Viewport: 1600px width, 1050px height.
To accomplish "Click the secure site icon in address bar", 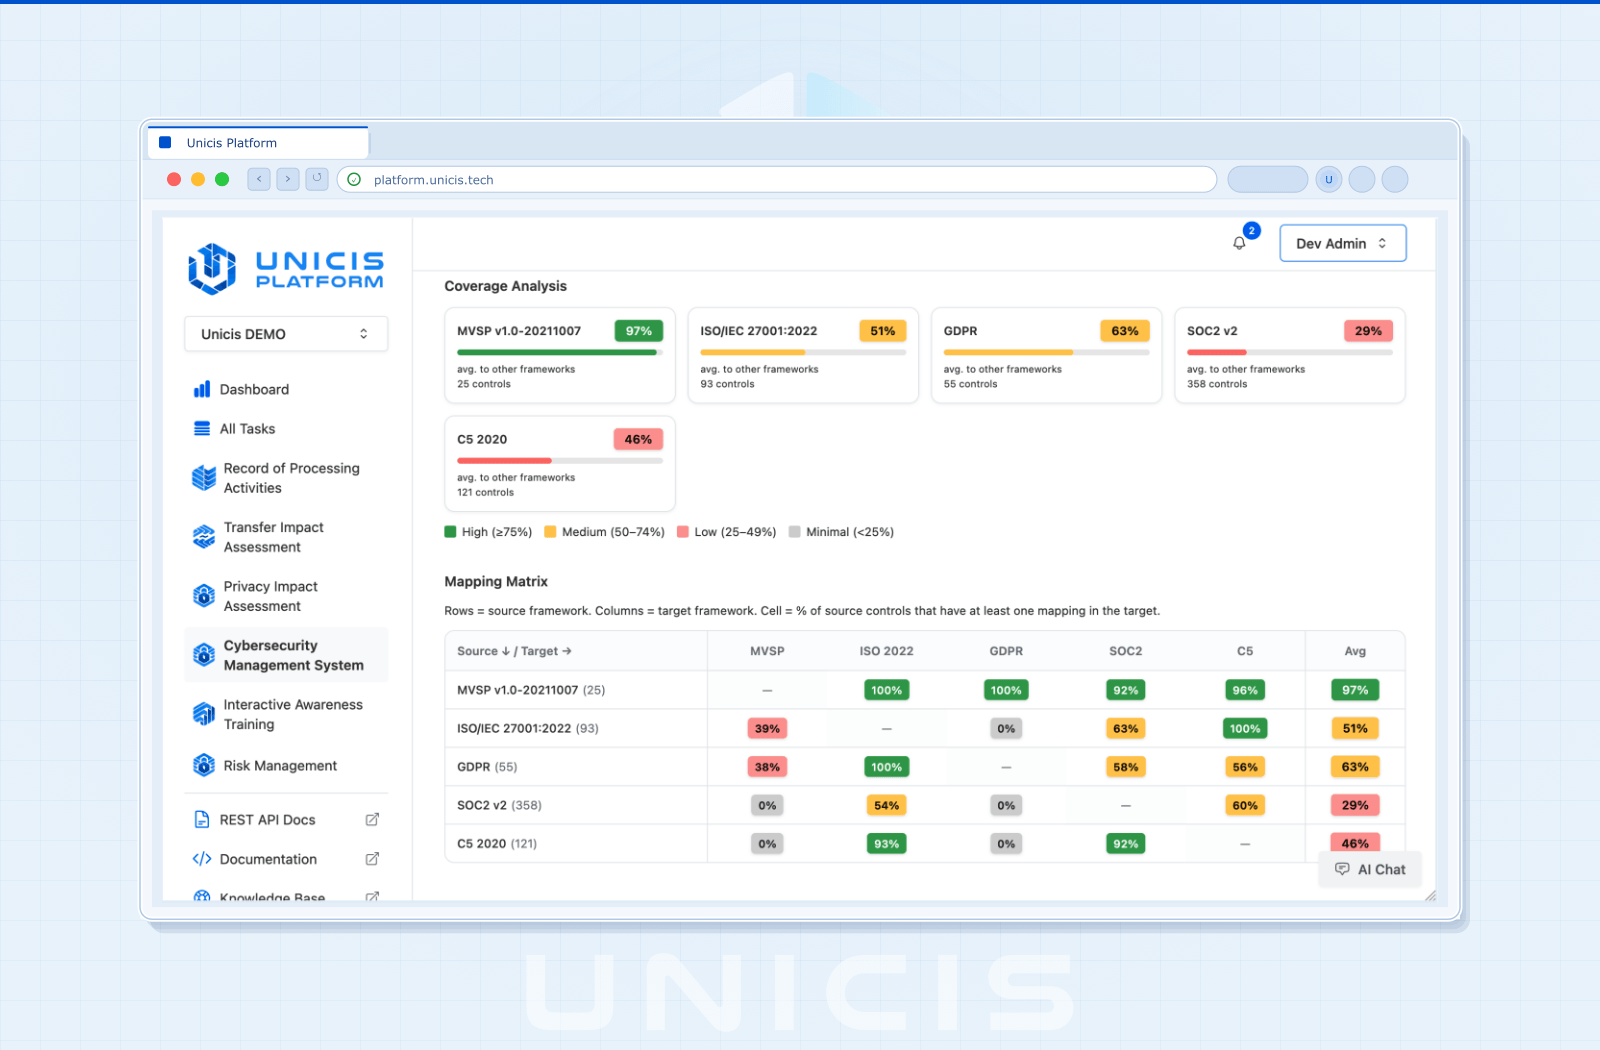I will 354,179.
